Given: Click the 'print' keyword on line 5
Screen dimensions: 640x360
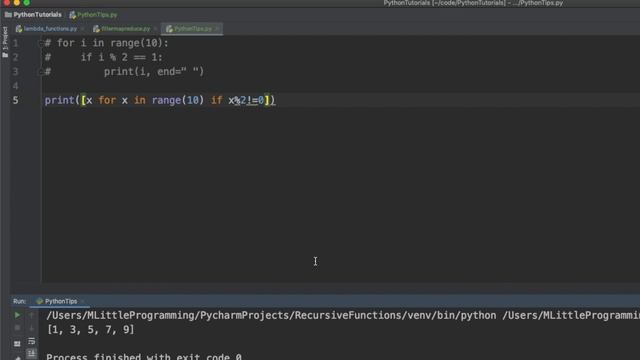Looking at the screenshot, I should click(x=60, y=100).
